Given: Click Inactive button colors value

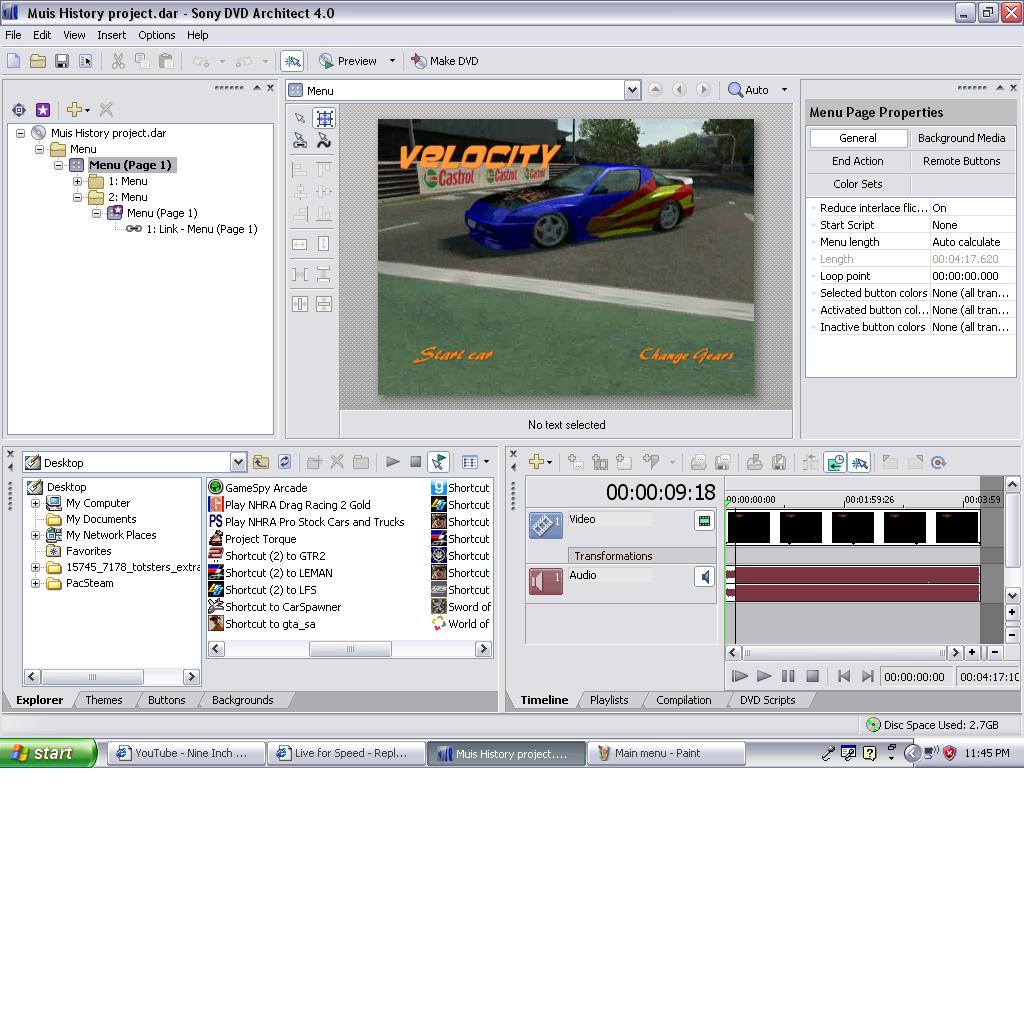Looking at the screenshot, I should click(x=972, y=327).
